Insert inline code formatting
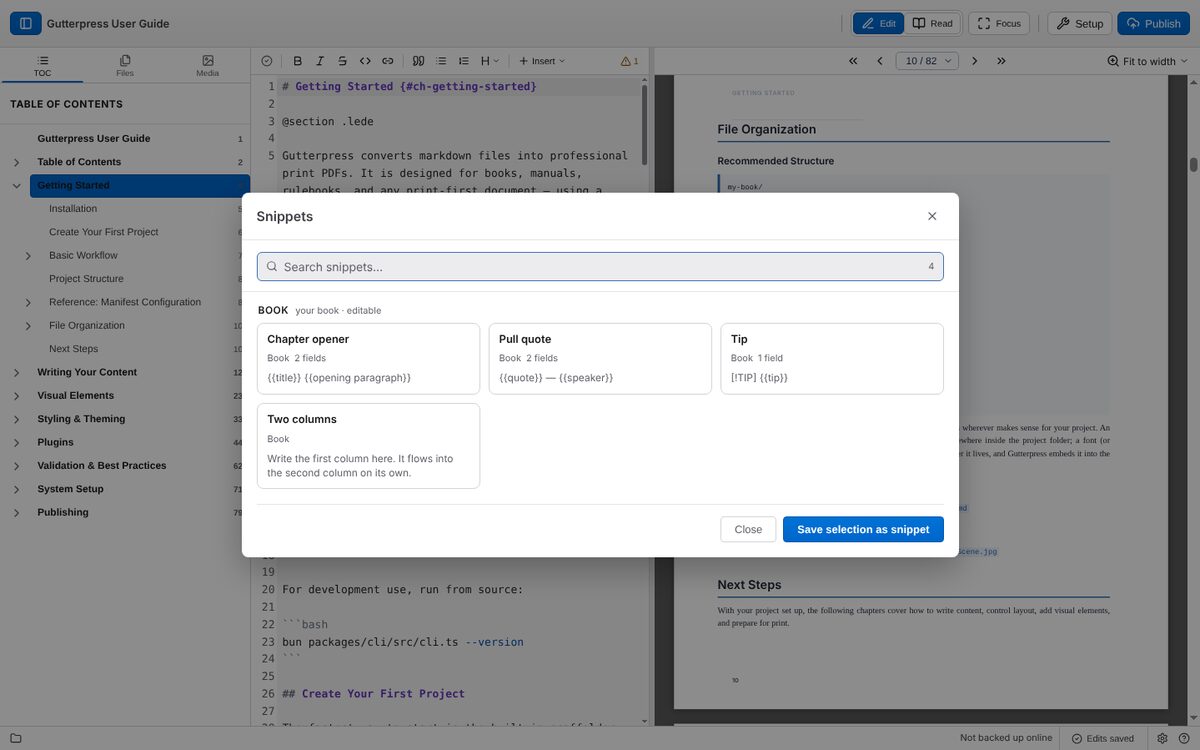Image resolution: width=1200 pixels, height=750 pixels. tap(365, 61)
